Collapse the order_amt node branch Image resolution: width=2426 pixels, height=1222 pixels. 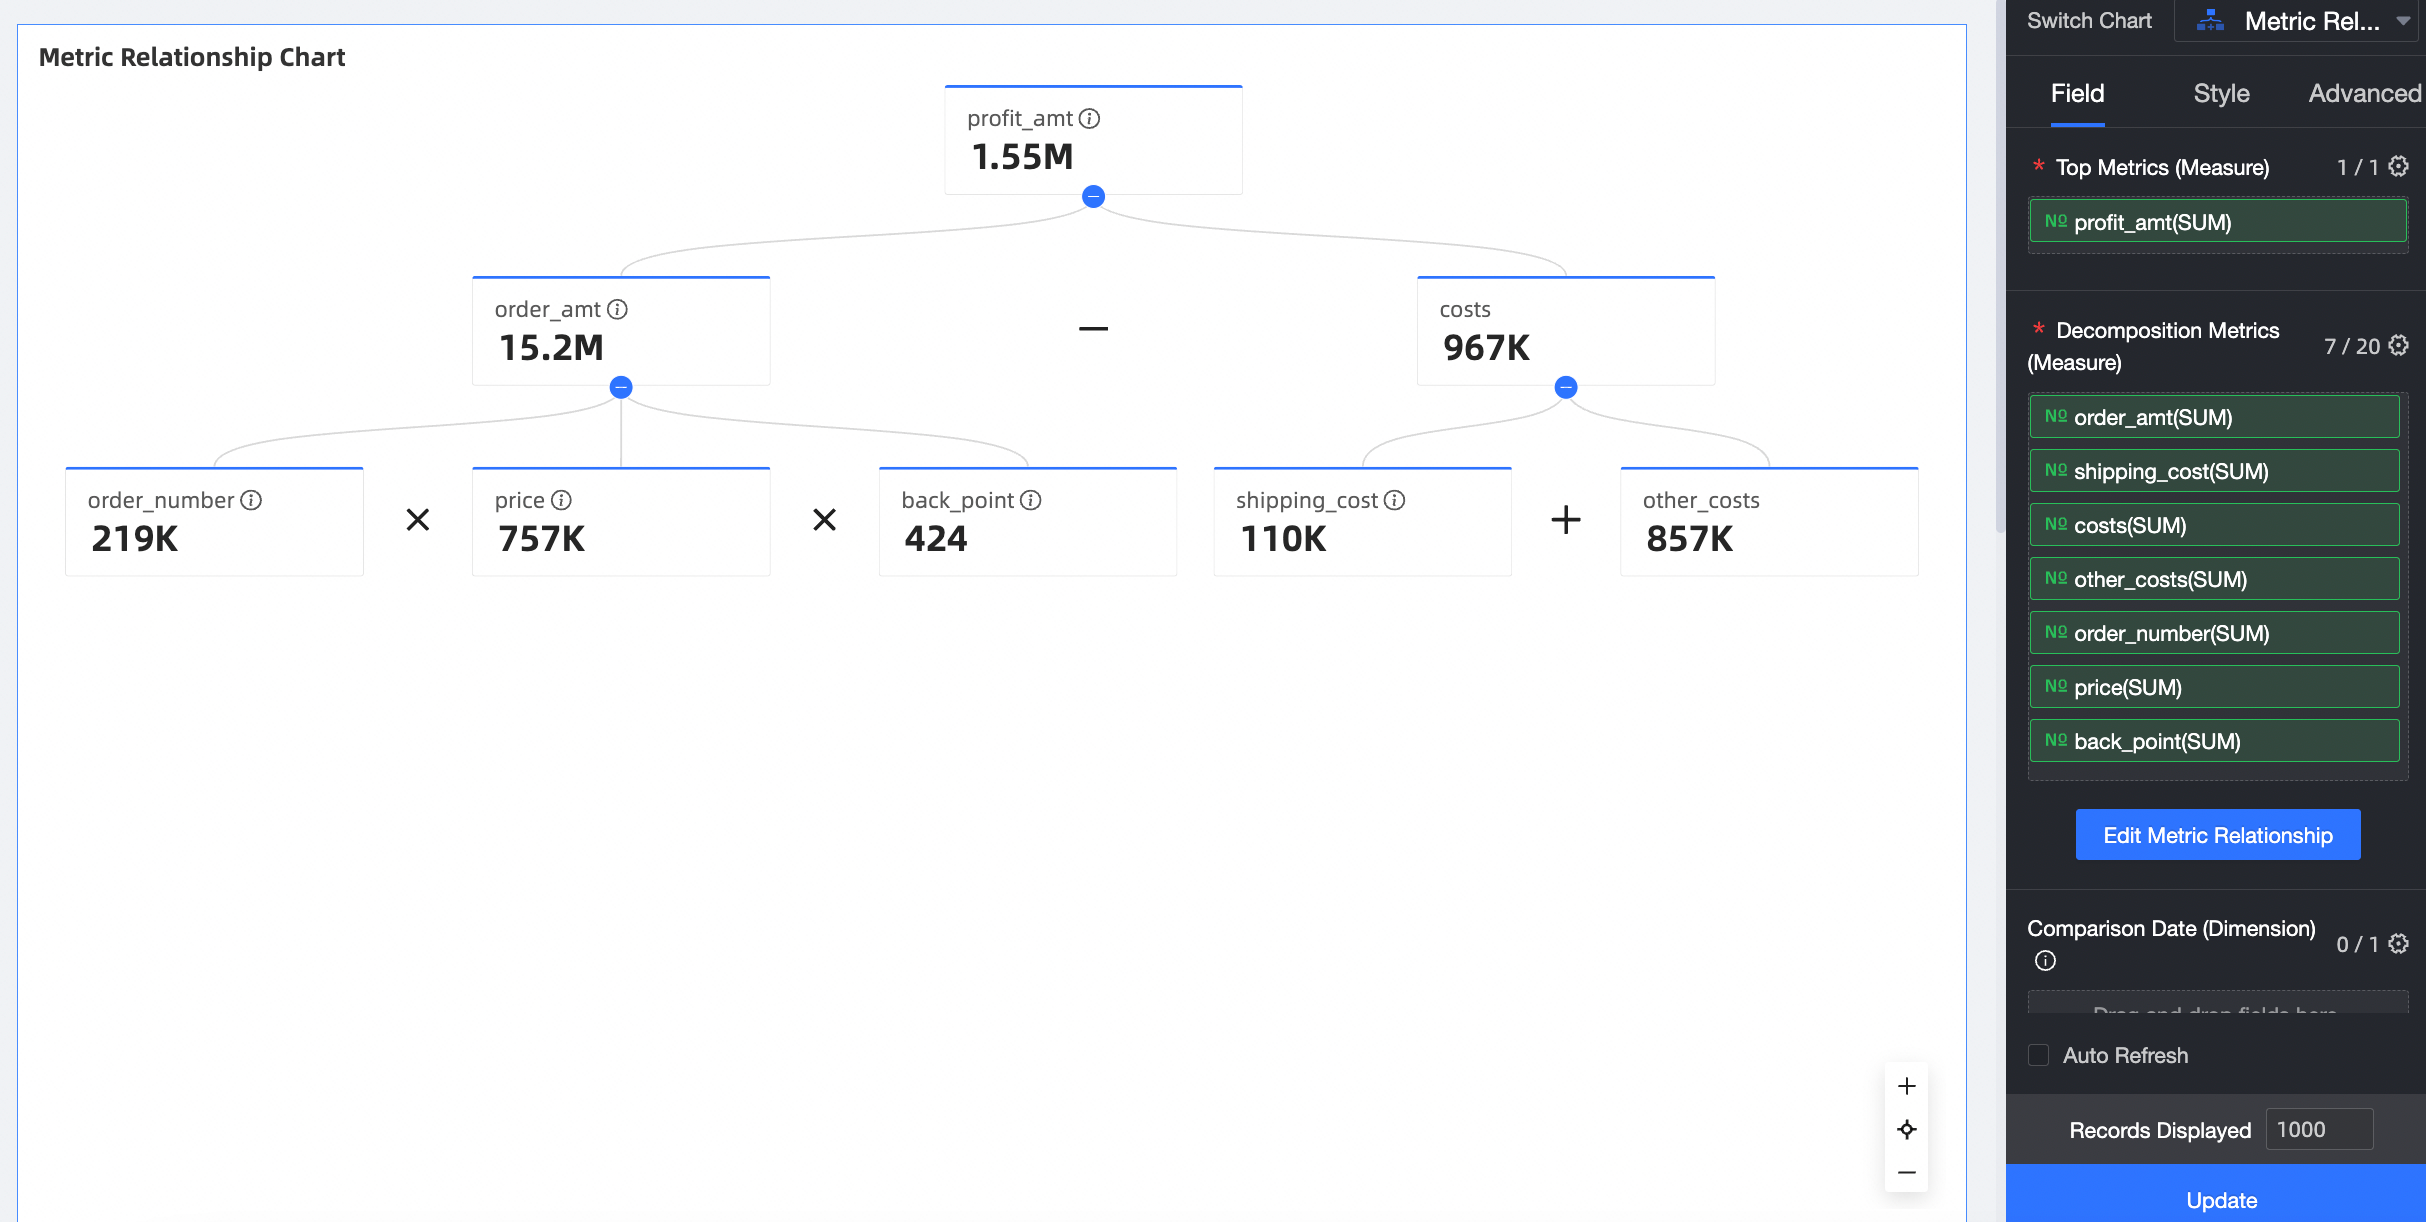[621, 388]
